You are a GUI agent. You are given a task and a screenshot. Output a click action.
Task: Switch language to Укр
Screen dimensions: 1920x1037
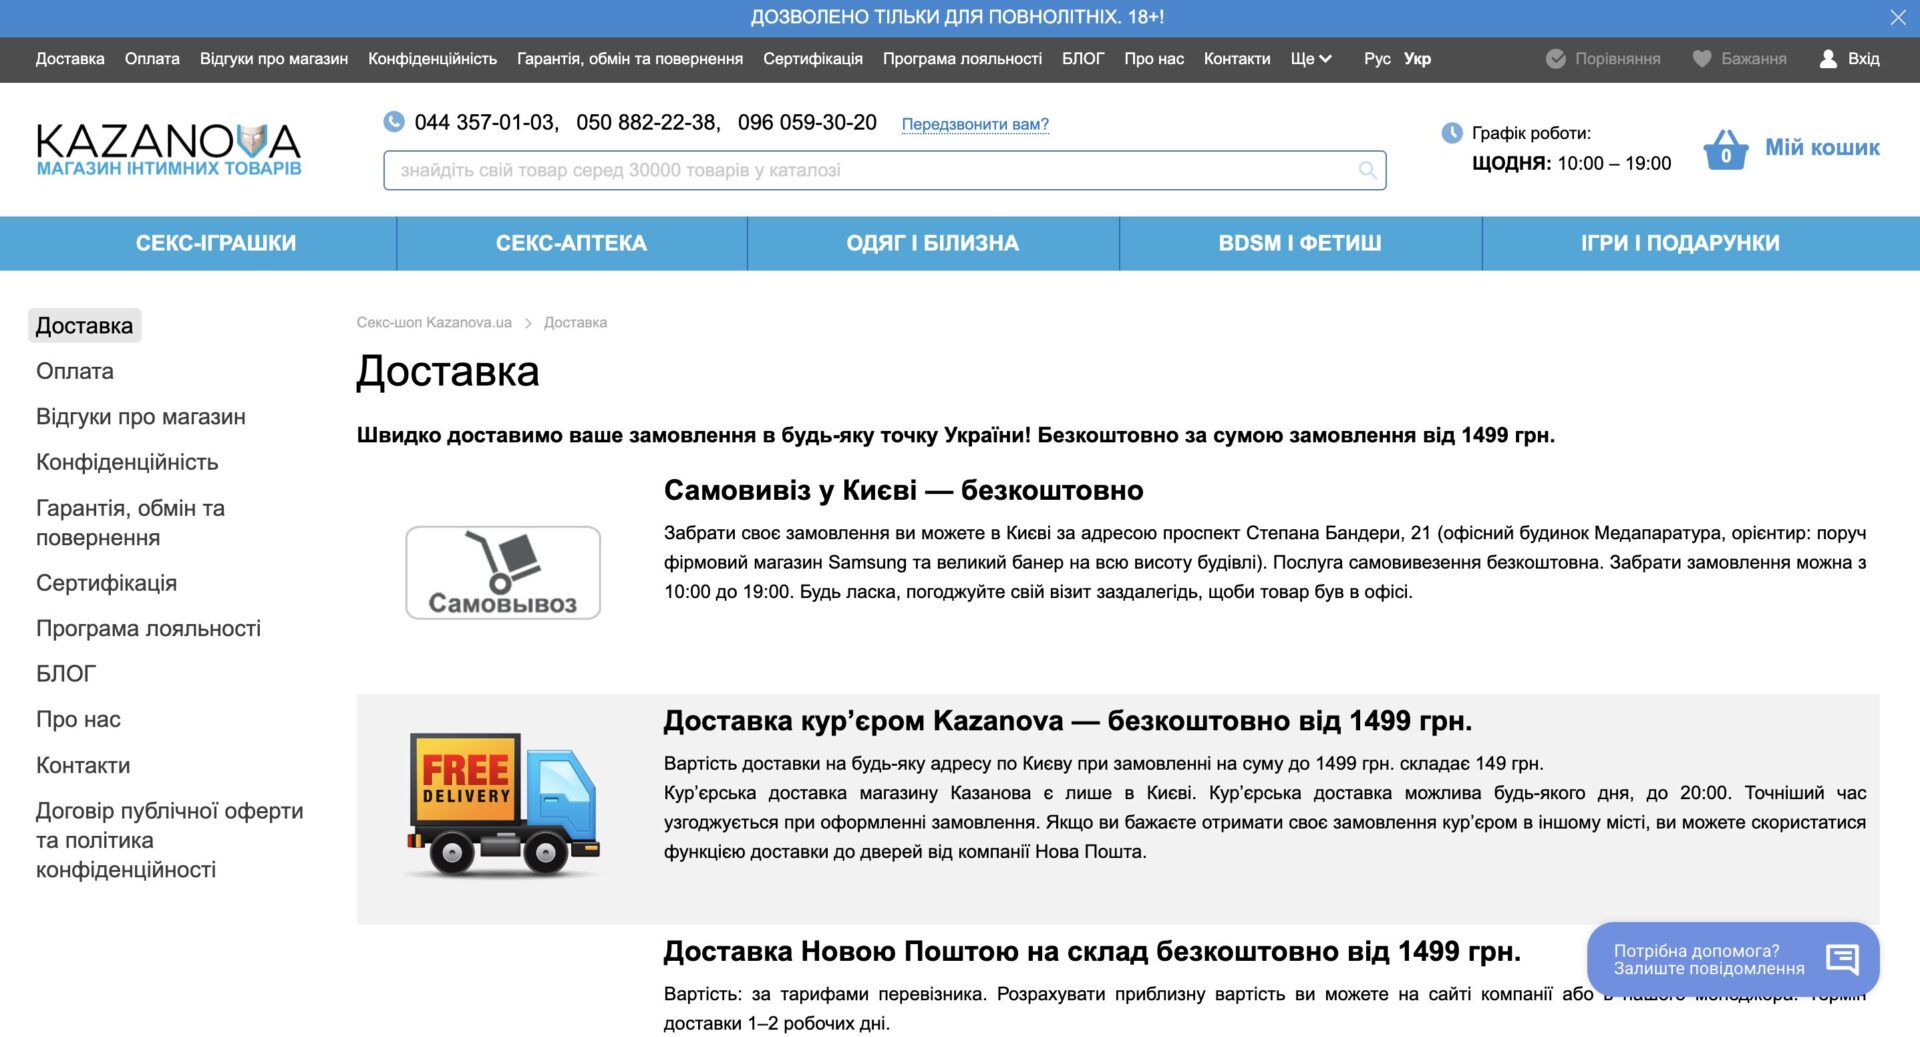click(x=1416, y=59)
